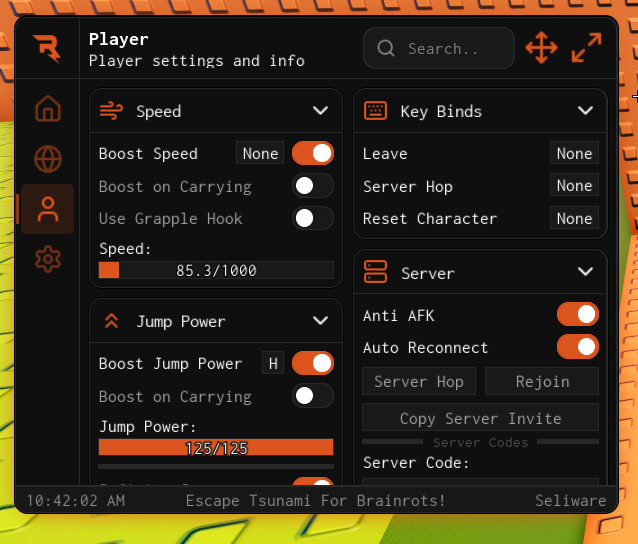
Task: Click the Speed: label
Action: click(125, 248)
